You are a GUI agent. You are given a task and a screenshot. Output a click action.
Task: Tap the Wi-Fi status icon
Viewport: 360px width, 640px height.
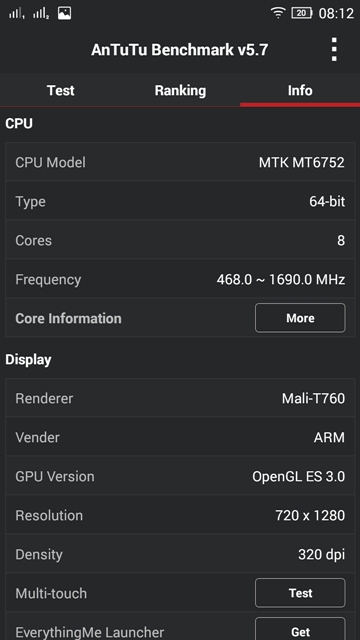278,13
